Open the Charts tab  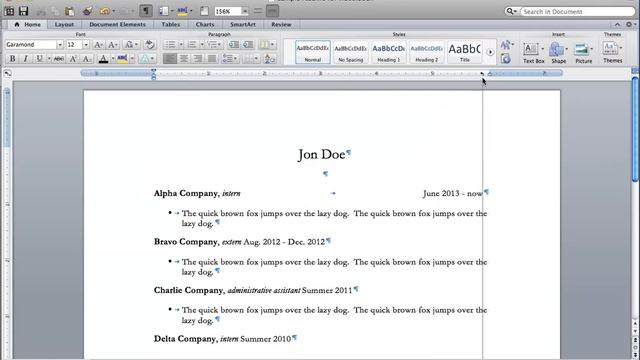204,24
